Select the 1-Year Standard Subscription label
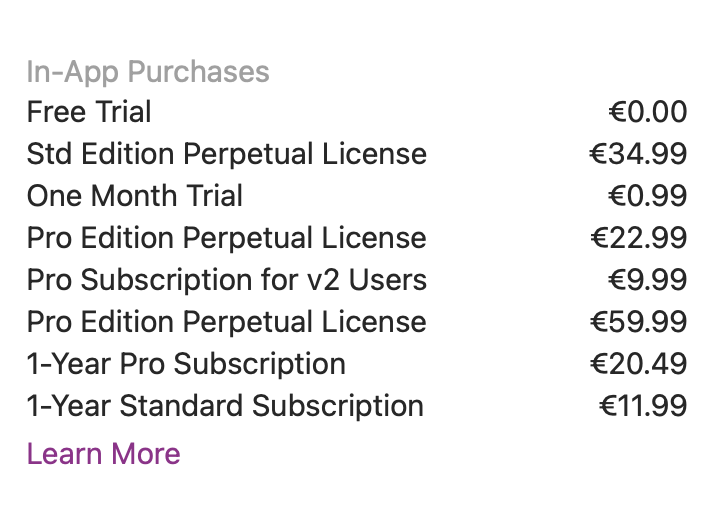 (x=225, y=406)
